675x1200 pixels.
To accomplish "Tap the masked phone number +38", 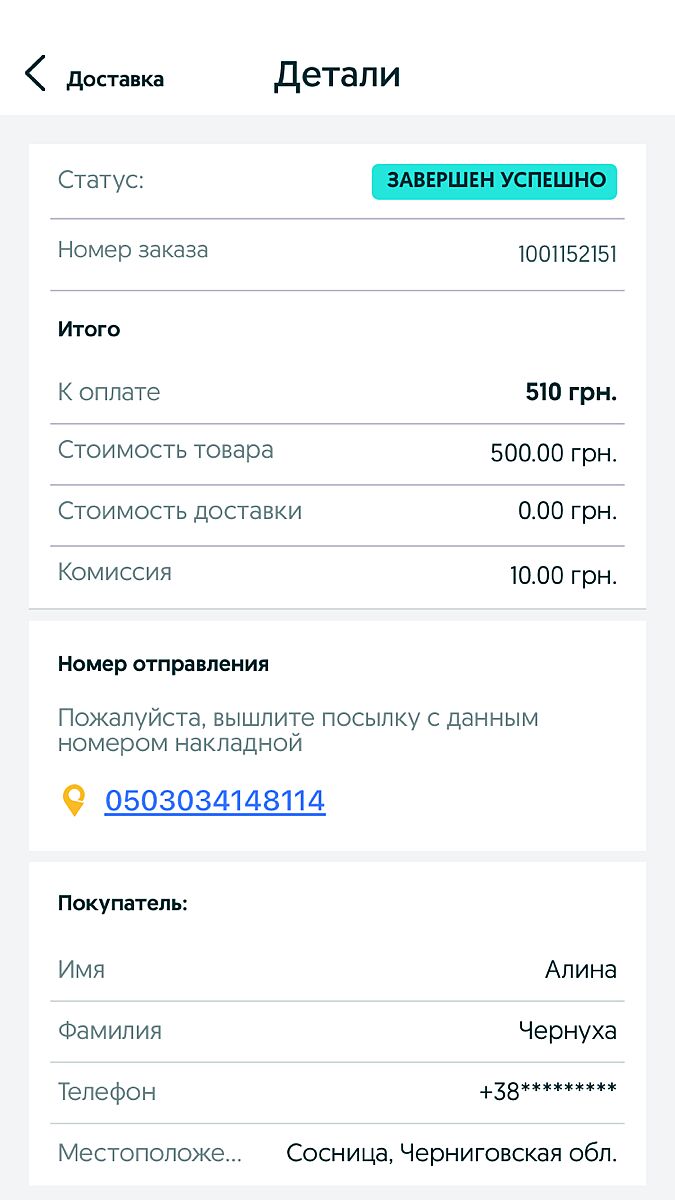I will (548, 1091).
